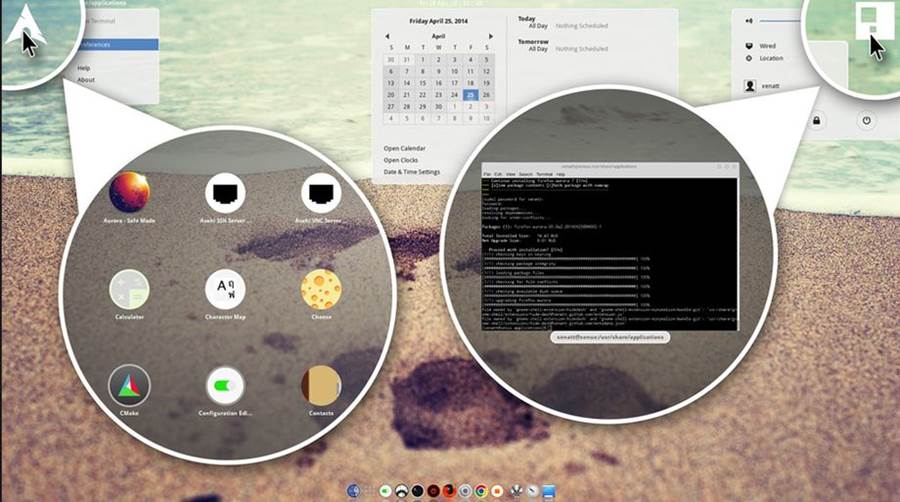Launch the Cheese webcam app
This screenshot has height=502, width=900.
tap(321, 289)
